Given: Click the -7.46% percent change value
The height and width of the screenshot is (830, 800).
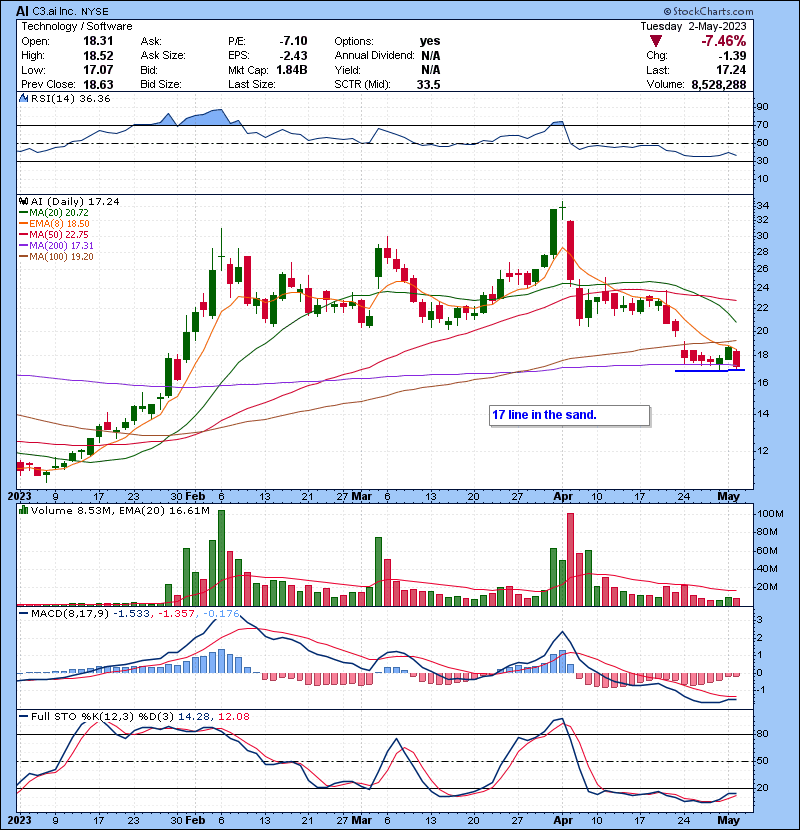Looking at the screenshot, I should click(x=723, y=41).
